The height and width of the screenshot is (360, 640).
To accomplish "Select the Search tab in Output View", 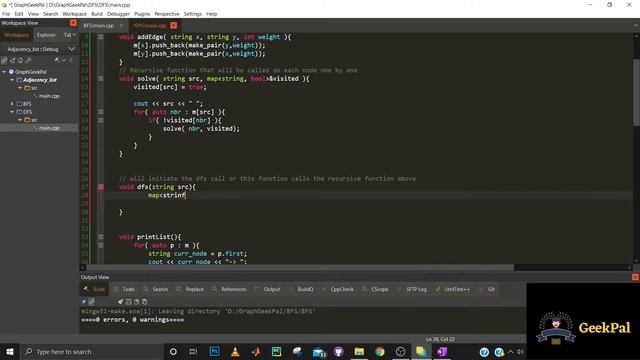I will coord(156,289).
